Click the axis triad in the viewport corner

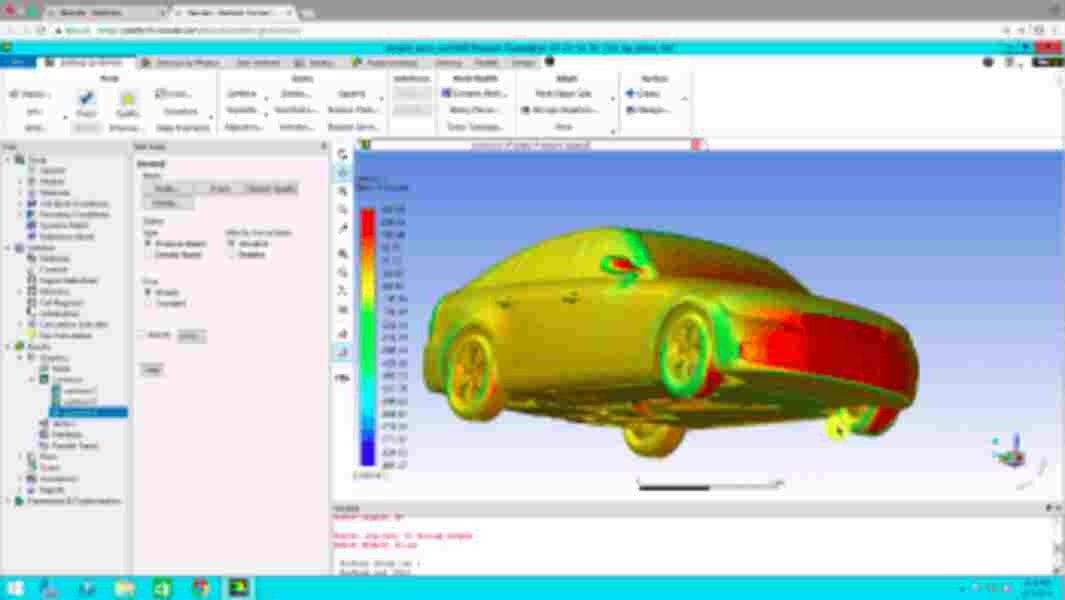pos(1012,452)
